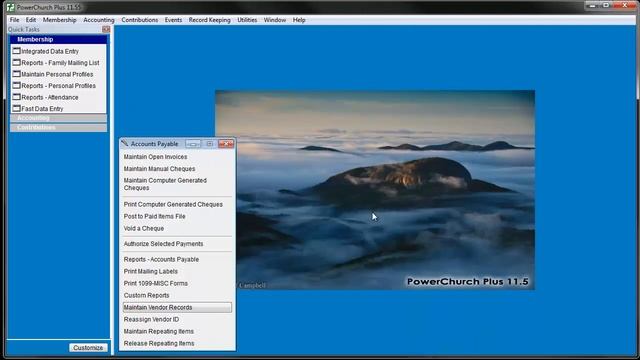Open Reports - Accounts Payable

tap(161, 259)
